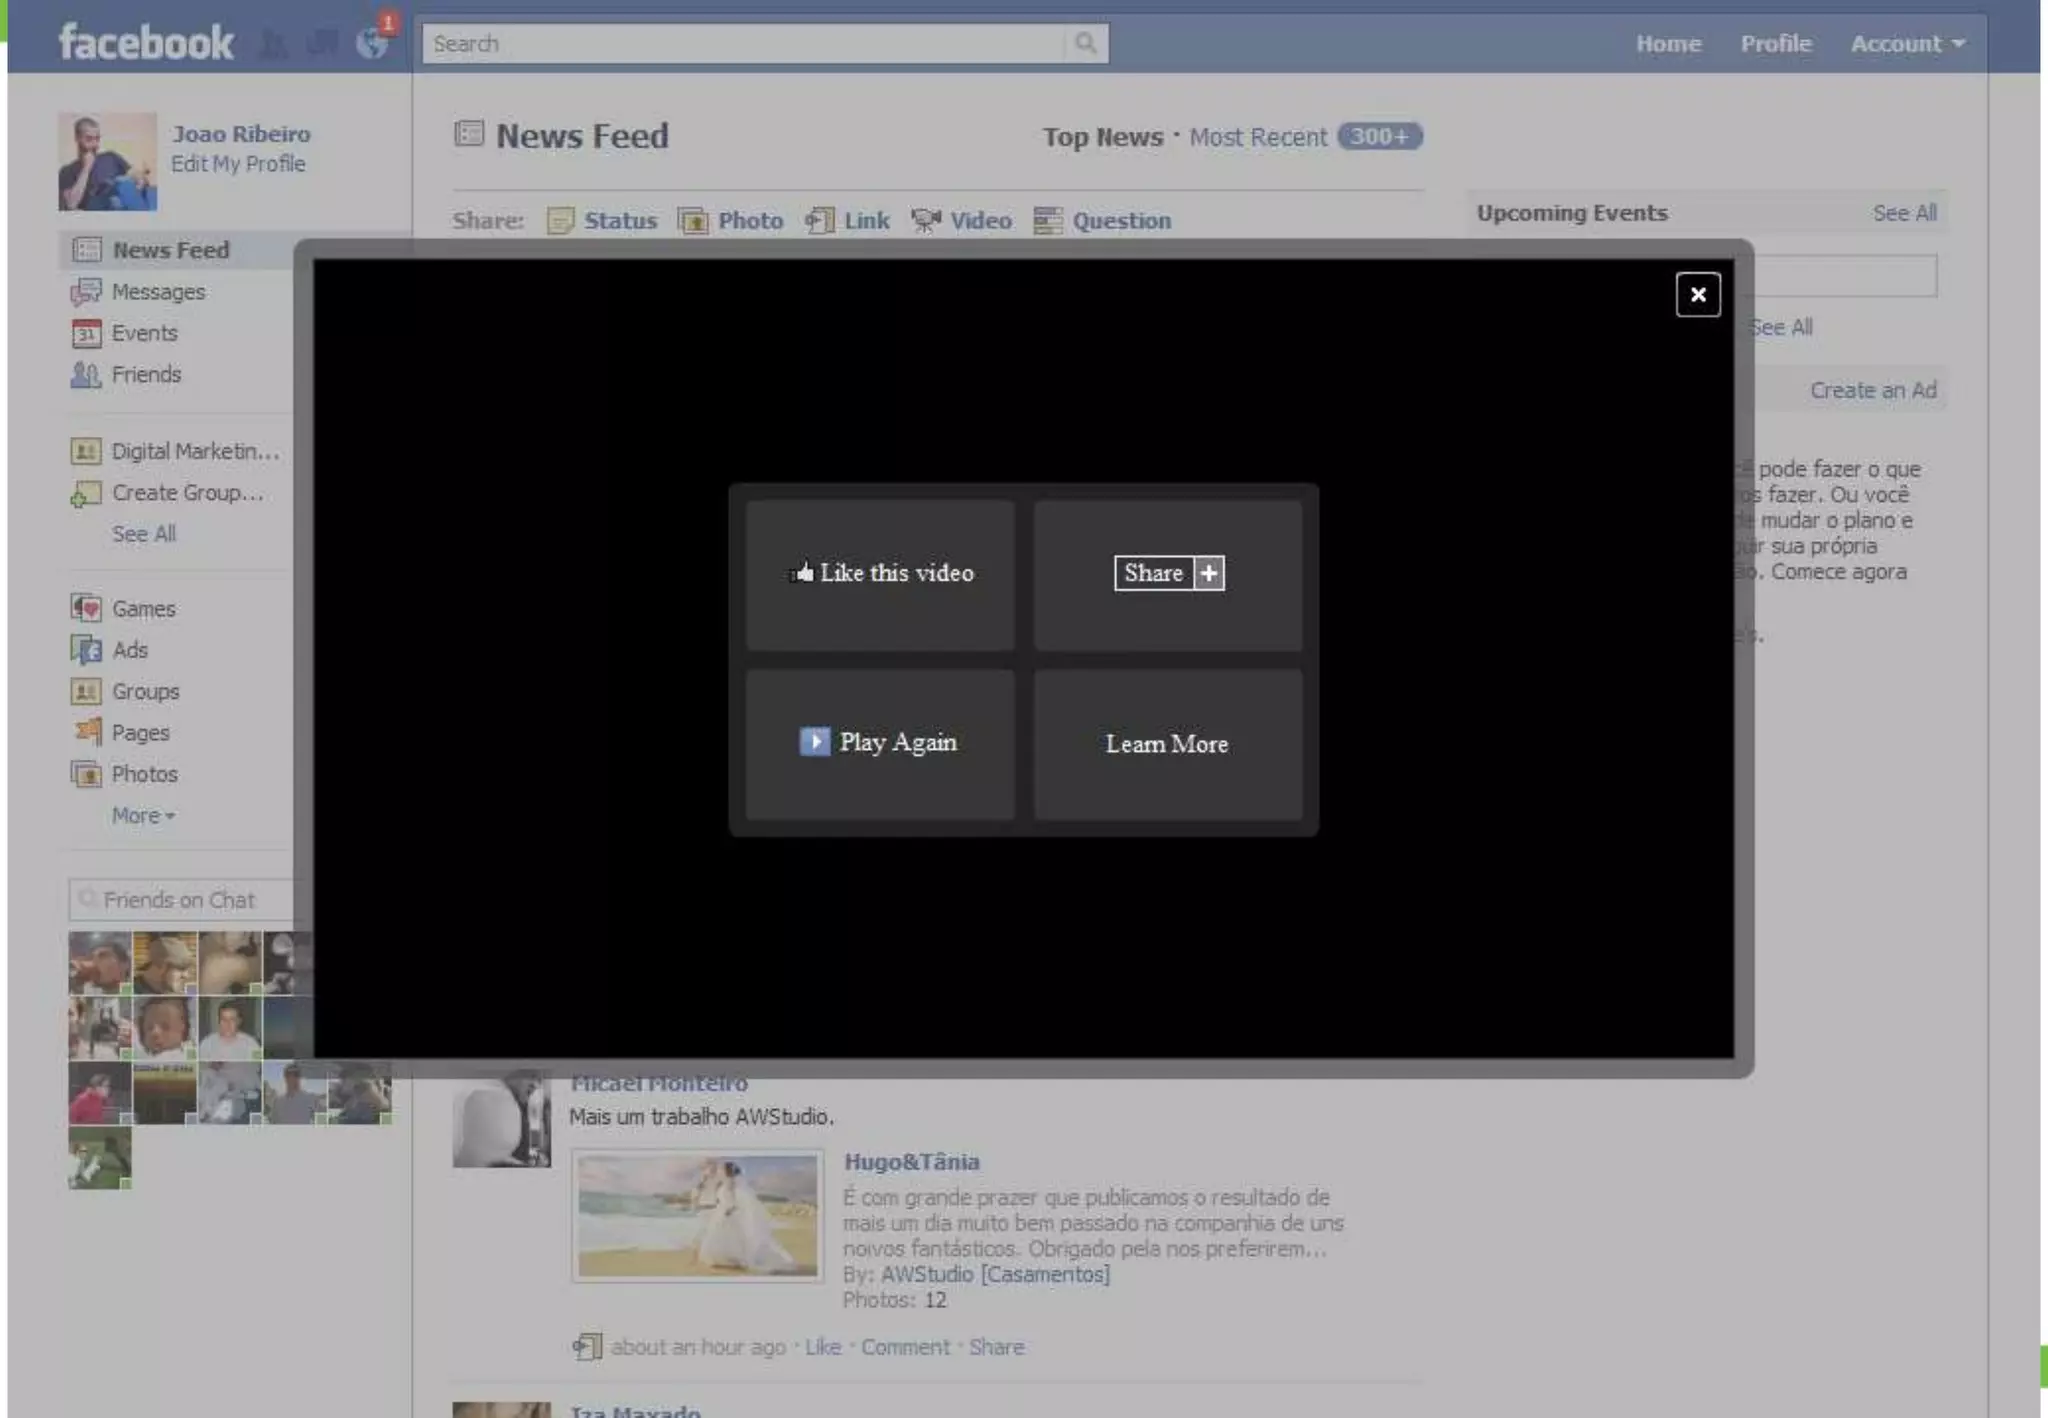Open Hugo&Tânia album link

coord(912,1162)
